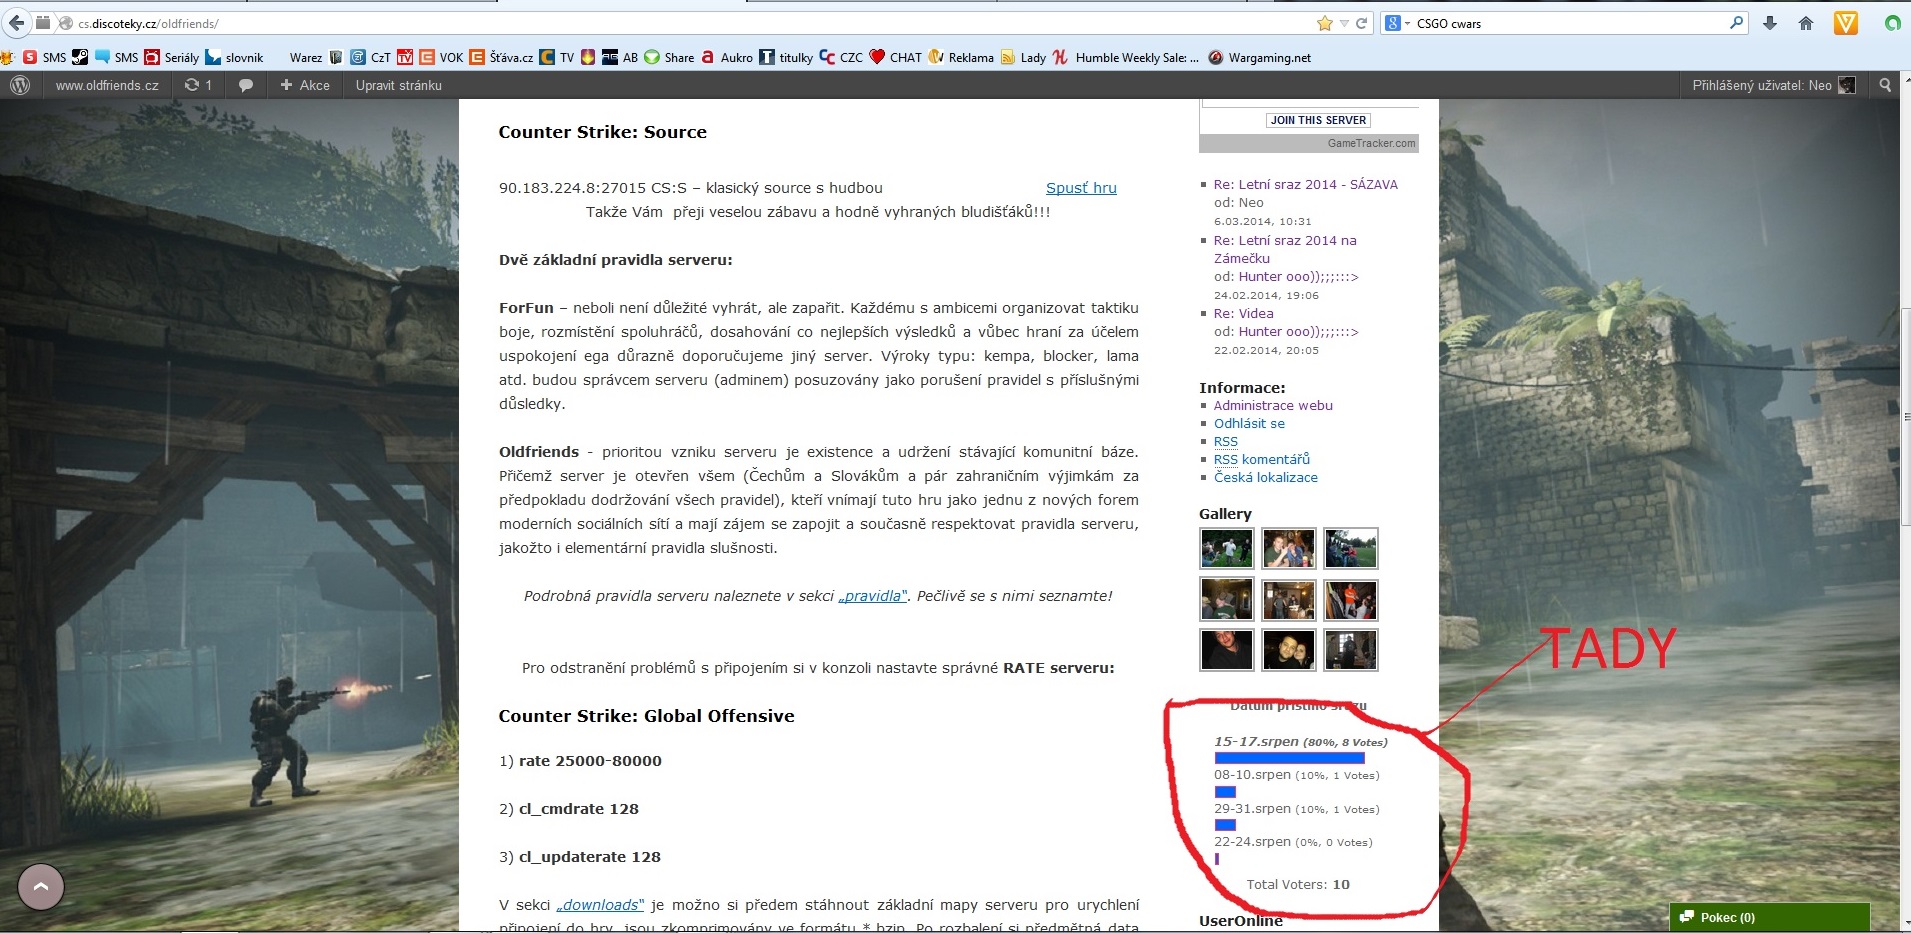
Task: Open the CHAT heart bookmark
Action: click(896, 57)
